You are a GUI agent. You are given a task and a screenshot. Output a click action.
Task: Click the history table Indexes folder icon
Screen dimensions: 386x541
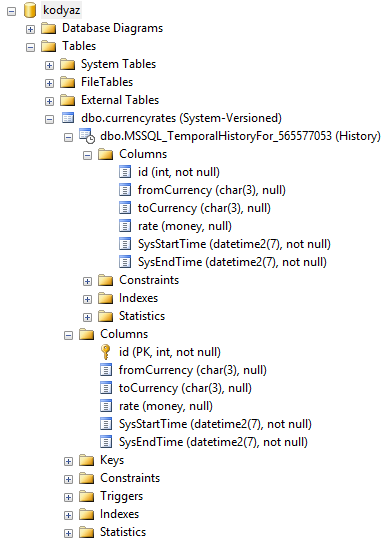[106, 298]
